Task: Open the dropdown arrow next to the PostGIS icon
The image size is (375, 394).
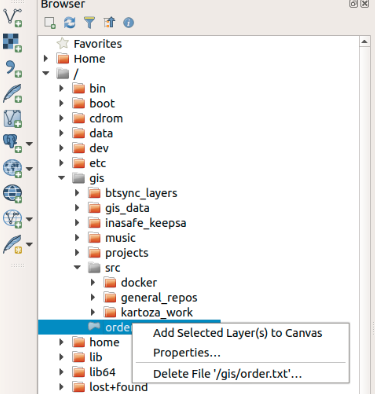Action: 29,144
